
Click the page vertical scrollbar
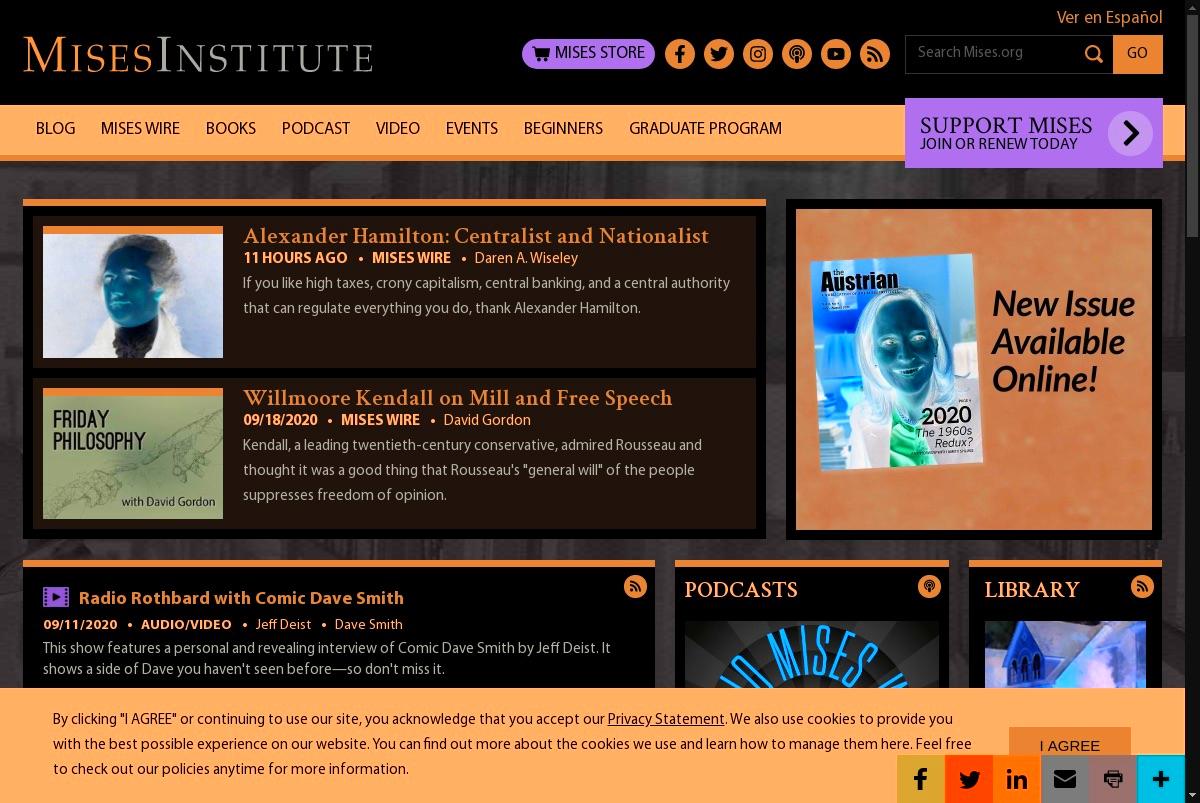coord(1192,401)
